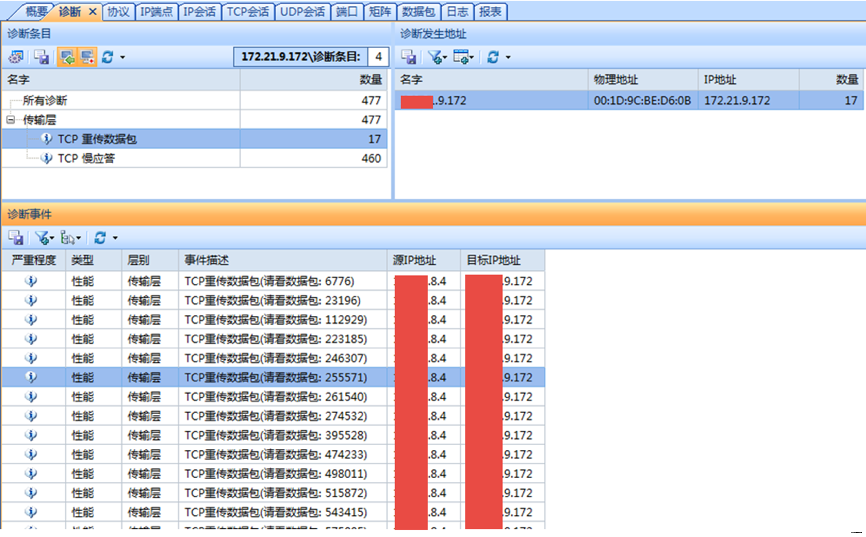The image size is (866, 537).
Task: Click severity info icon in packet 498011 row
Action: pyautogui.click(x=31, y=473)
